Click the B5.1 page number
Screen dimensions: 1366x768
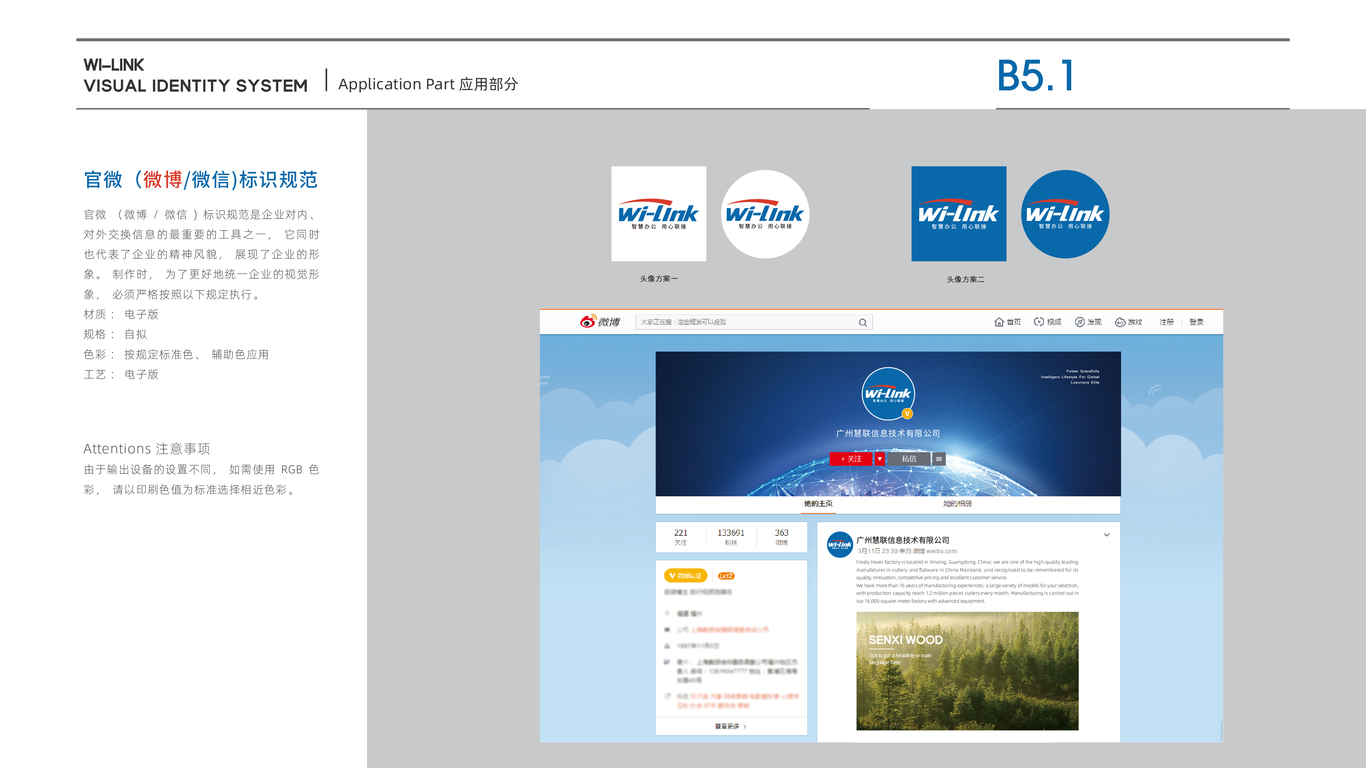click(x=1036, y=76)
